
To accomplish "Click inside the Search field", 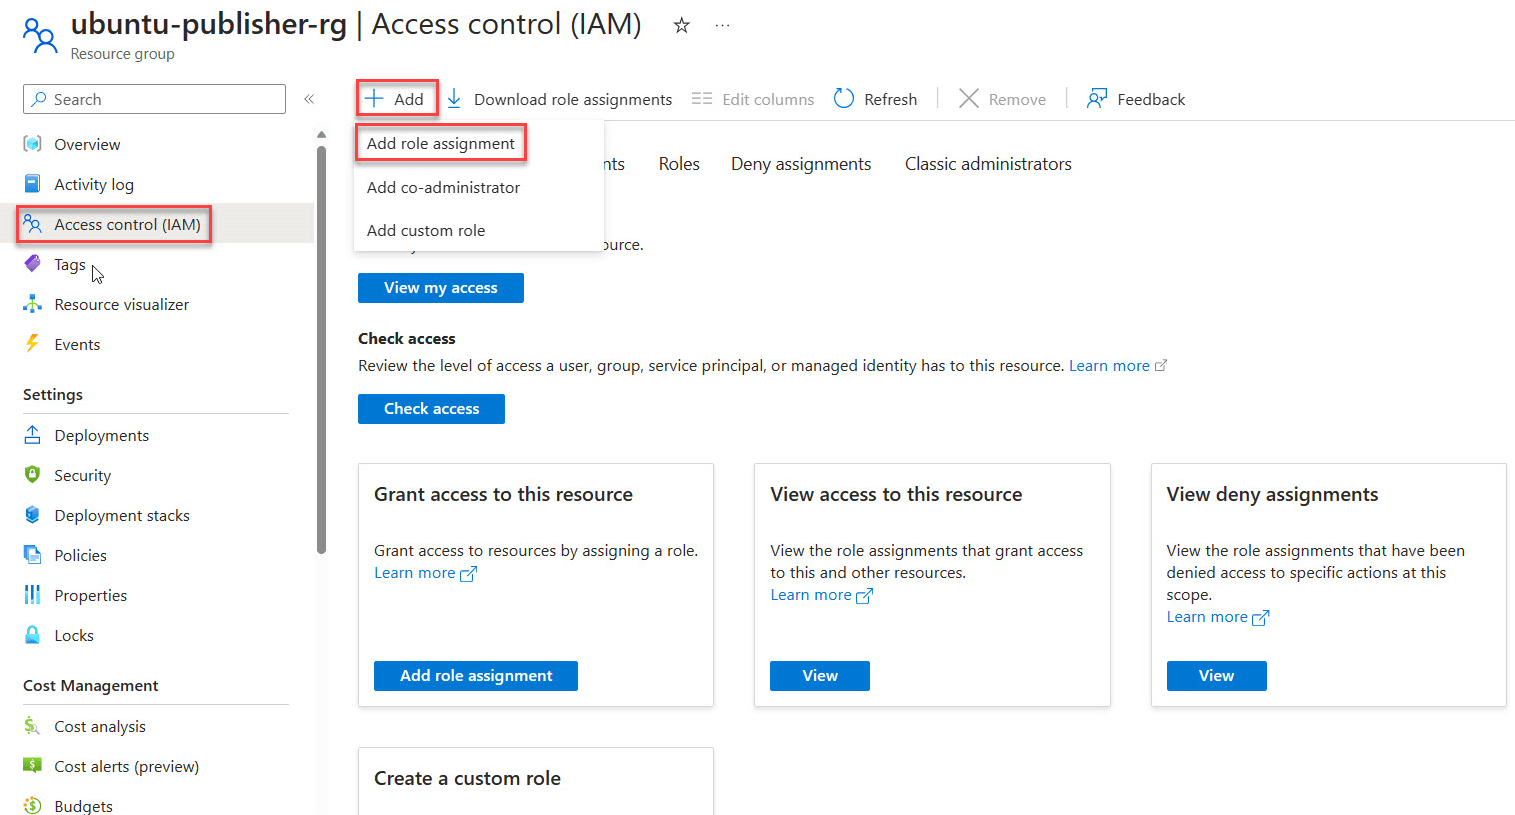I will point(153,99).
